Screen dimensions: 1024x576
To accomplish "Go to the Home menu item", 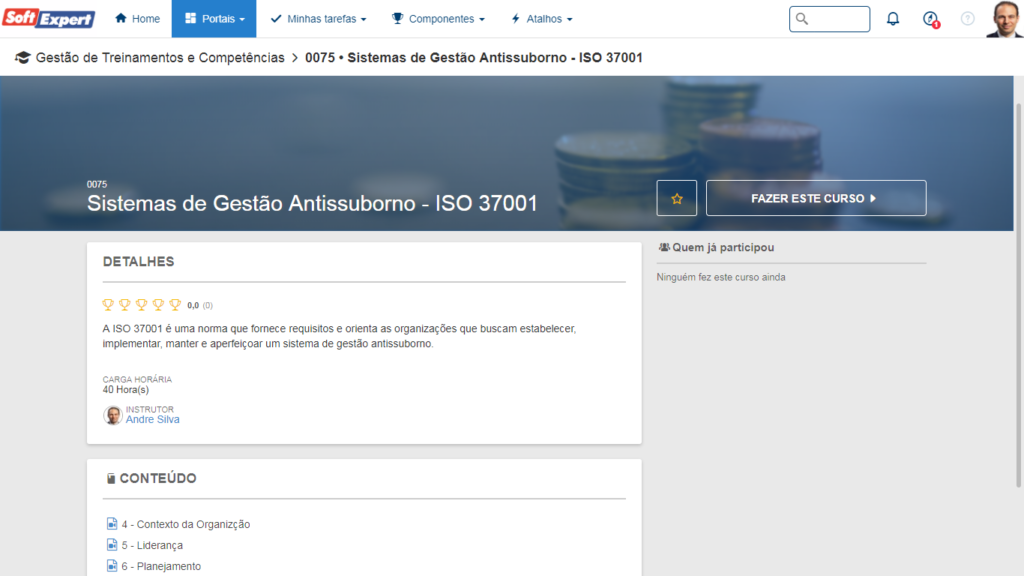I will pos(137,19).
